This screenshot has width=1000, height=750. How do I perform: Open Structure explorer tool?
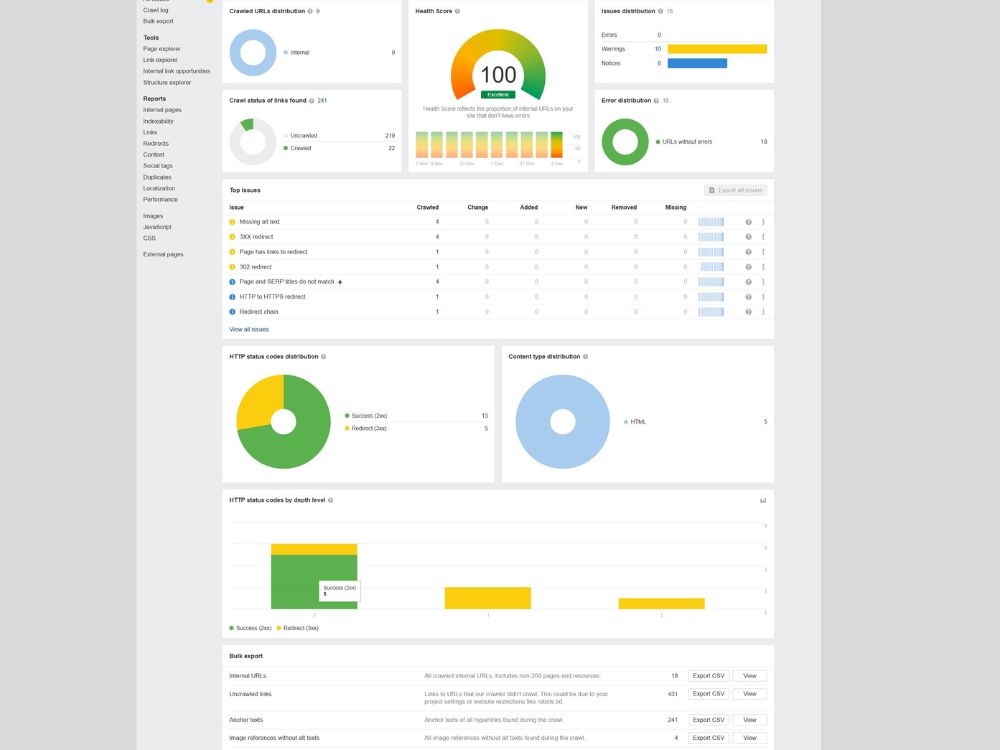(x=167, y=83)
